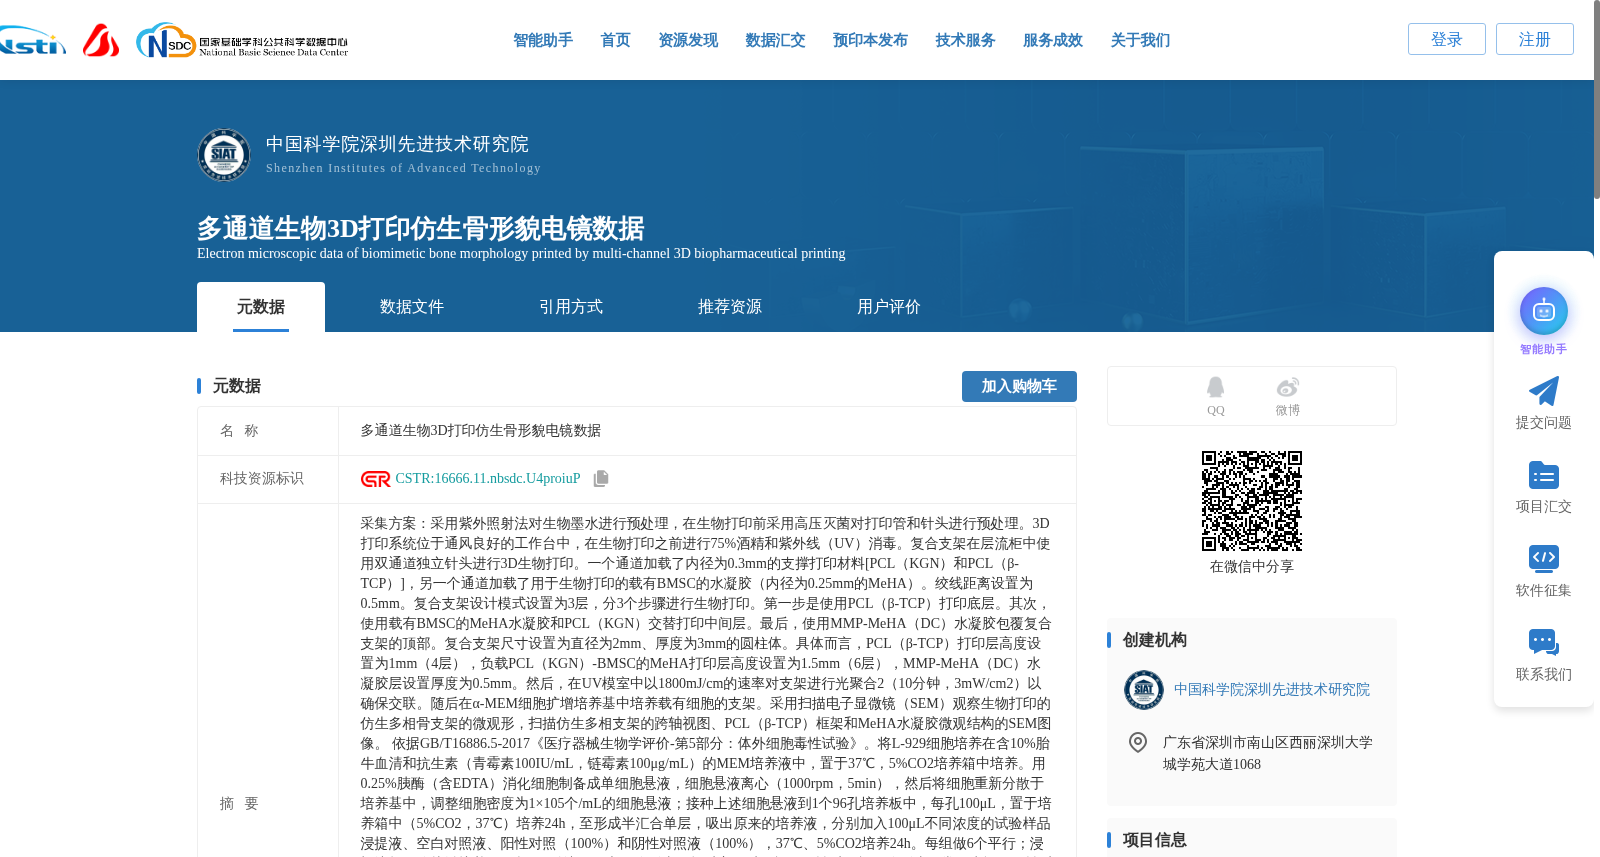The width and height of the screenshot is (1600, 857).
Task: Open 软件征集 code icon
Action: point(1543,558)
